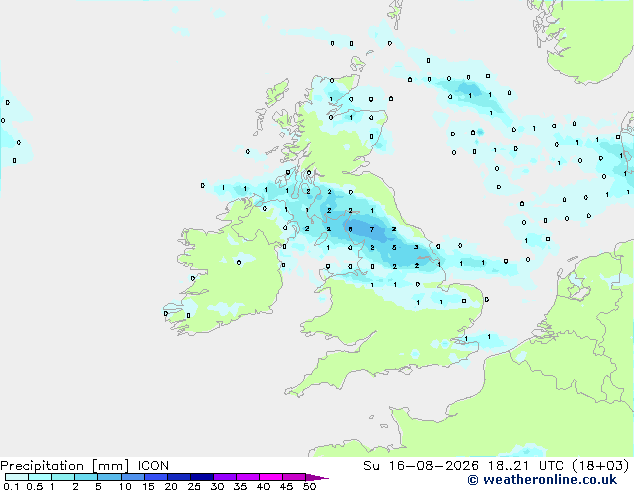Pick the 2–5 mm legend swatch
Image resolution: width=634 pixels, height=490 pixels.
point(86,477)
